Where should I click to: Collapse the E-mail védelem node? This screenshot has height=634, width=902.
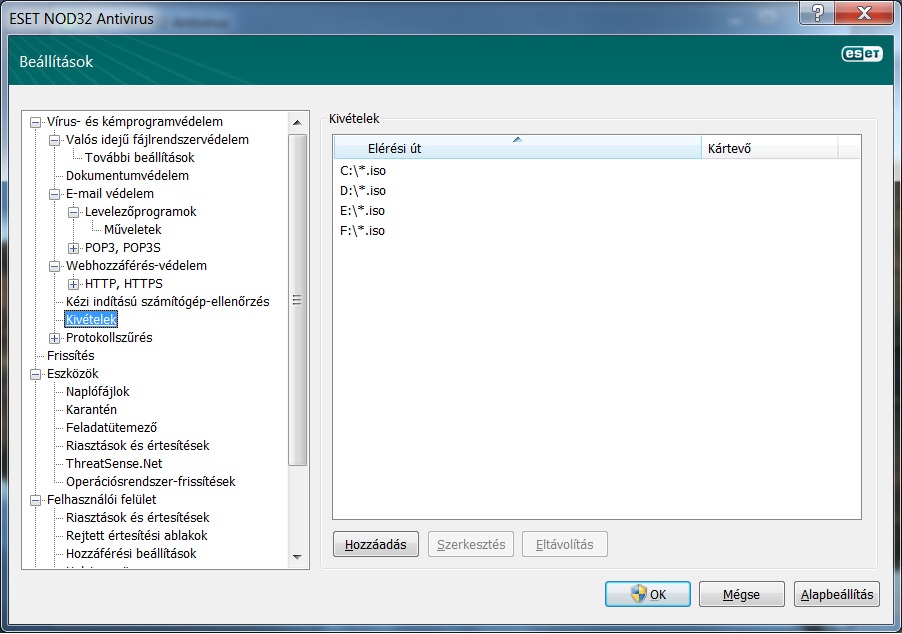pyautogui.click(x=55, y=194)
